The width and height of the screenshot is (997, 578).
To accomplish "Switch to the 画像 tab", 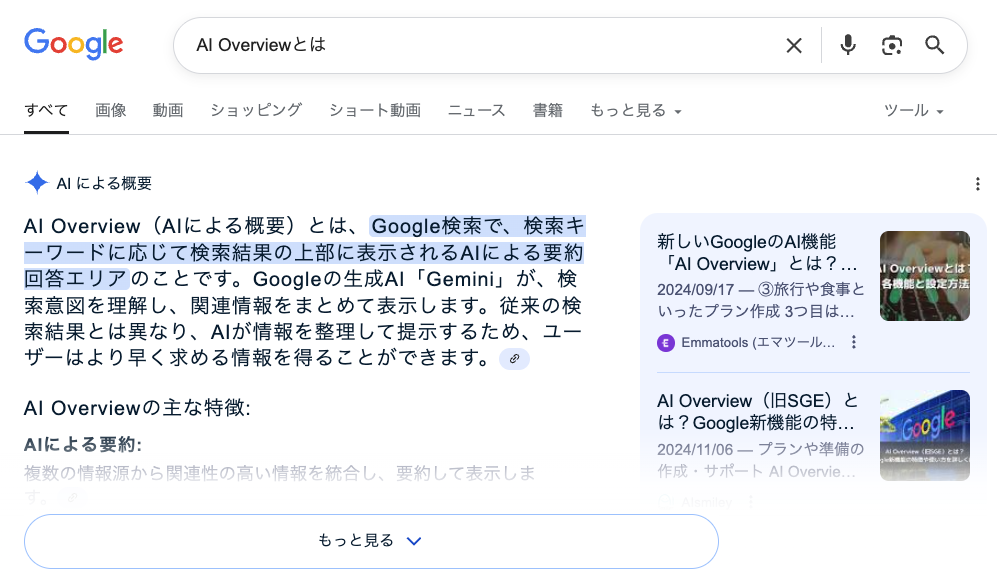I will (111, 111).
